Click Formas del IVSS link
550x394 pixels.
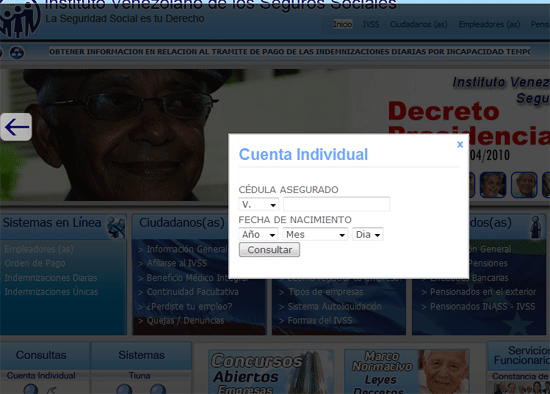coord(320,320)
